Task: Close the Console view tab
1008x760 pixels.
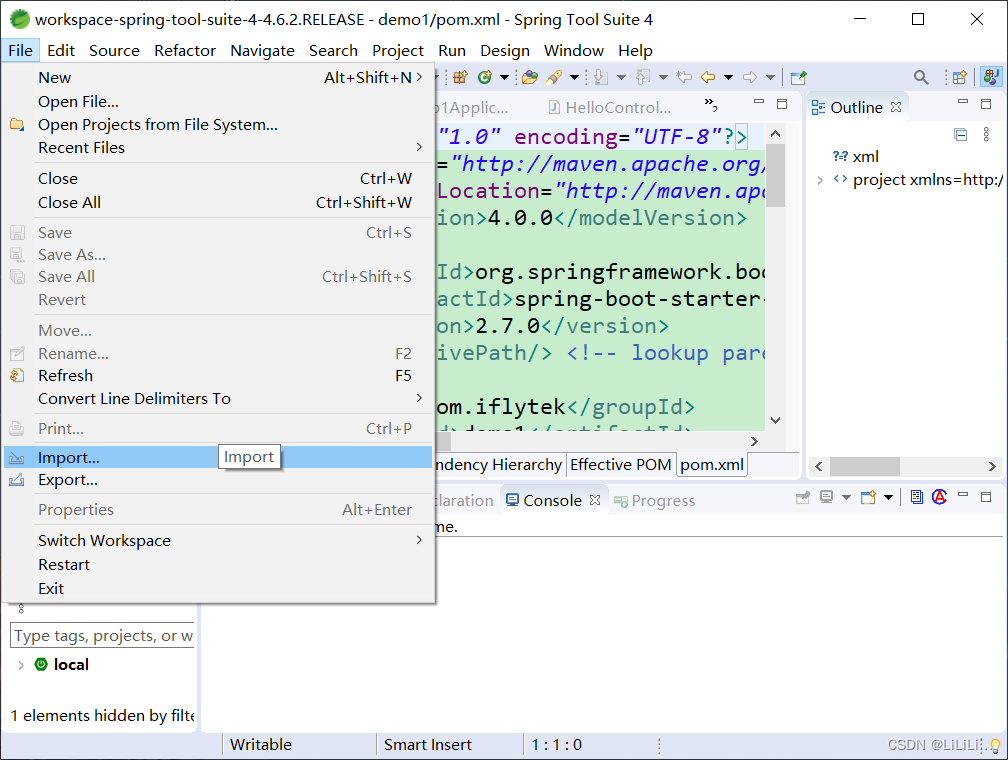Action: tap(595, 500)
